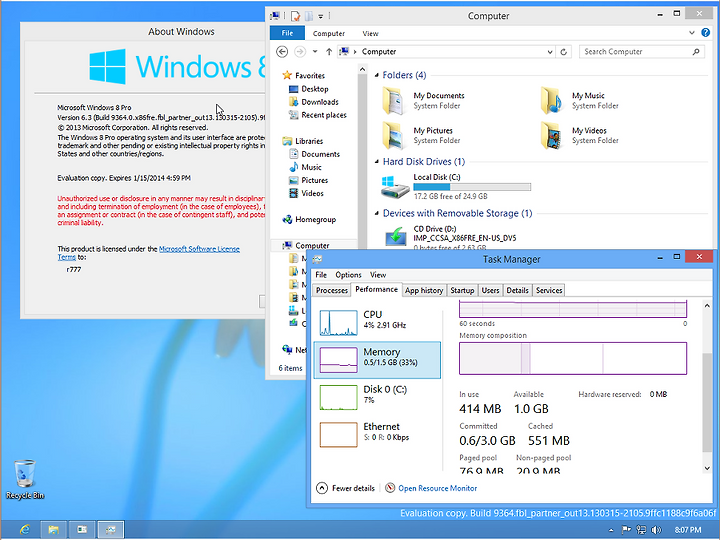This screenshot has height=540, width=720.
Task: Select Desktop under Favorites
Action: click(309, 89)
